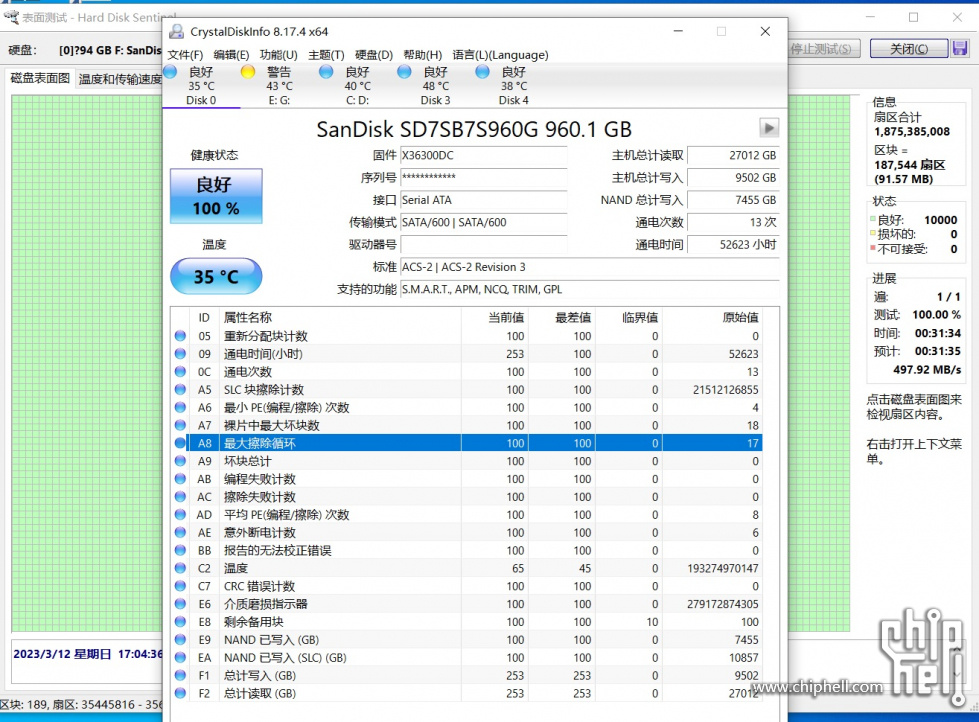
Task: Click the 良好 100 % health status button
Action: pos(216,196)
